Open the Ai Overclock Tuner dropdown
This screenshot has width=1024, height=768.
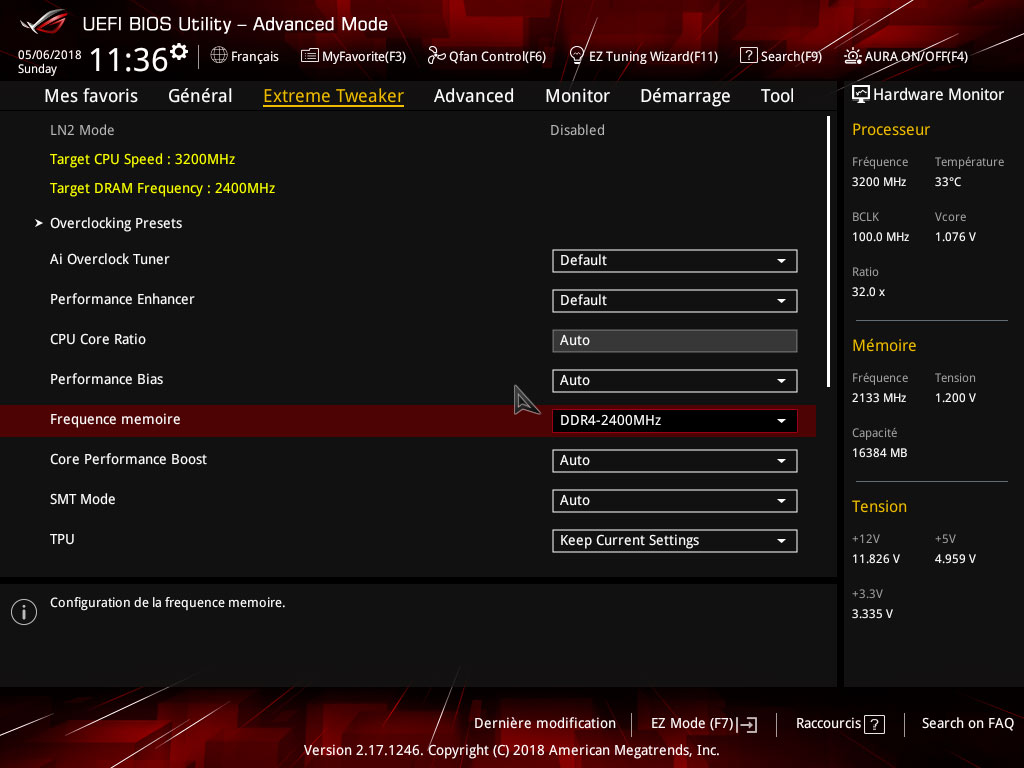click(x=675, y=261)
